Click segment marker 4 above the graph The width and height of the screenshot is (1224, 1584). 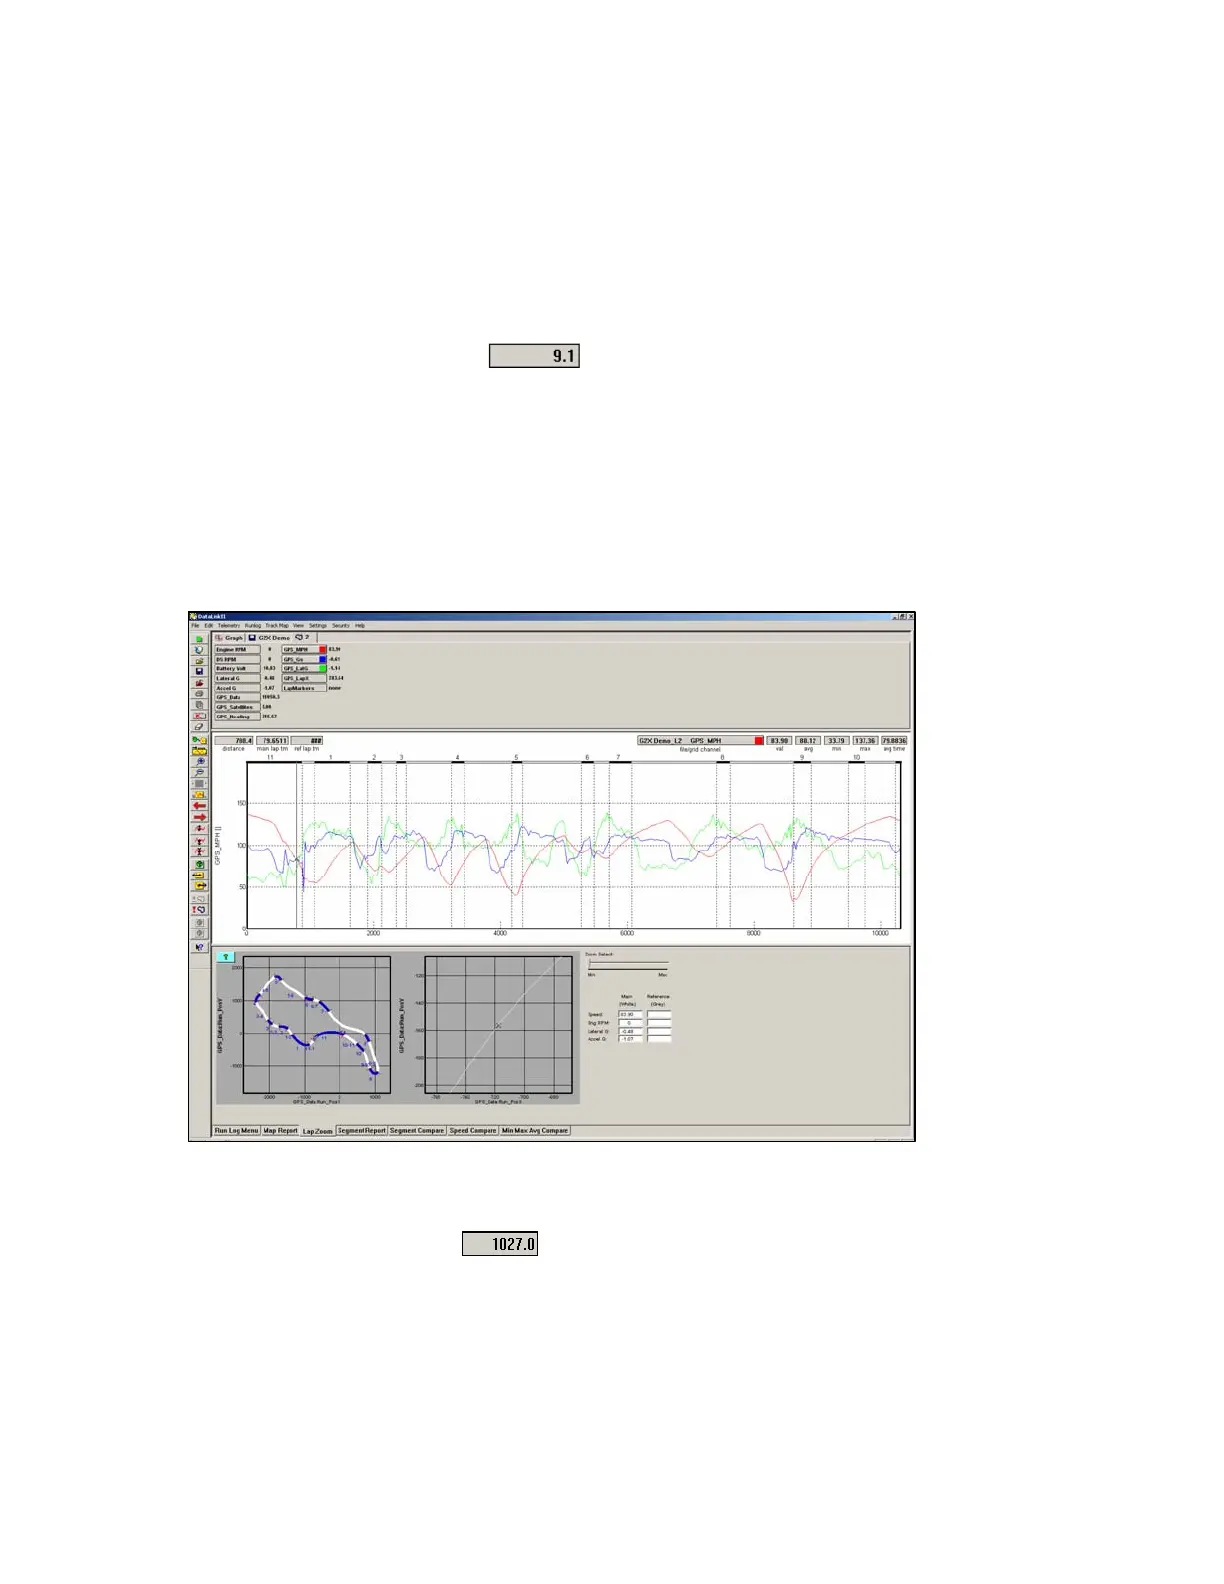click(x=457, y=758)
